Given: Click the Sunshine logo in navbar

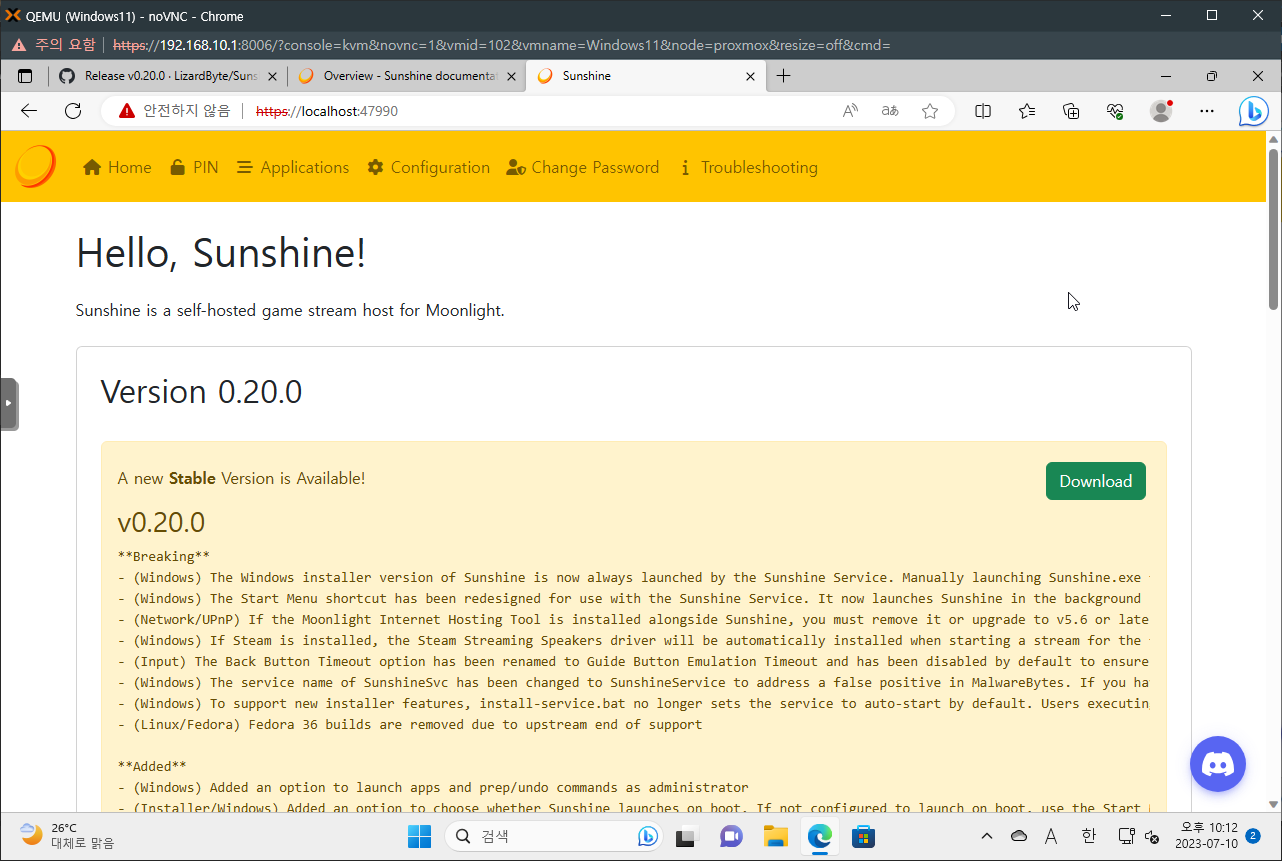Looking at the screenshot, I should (x=36, y=167).
